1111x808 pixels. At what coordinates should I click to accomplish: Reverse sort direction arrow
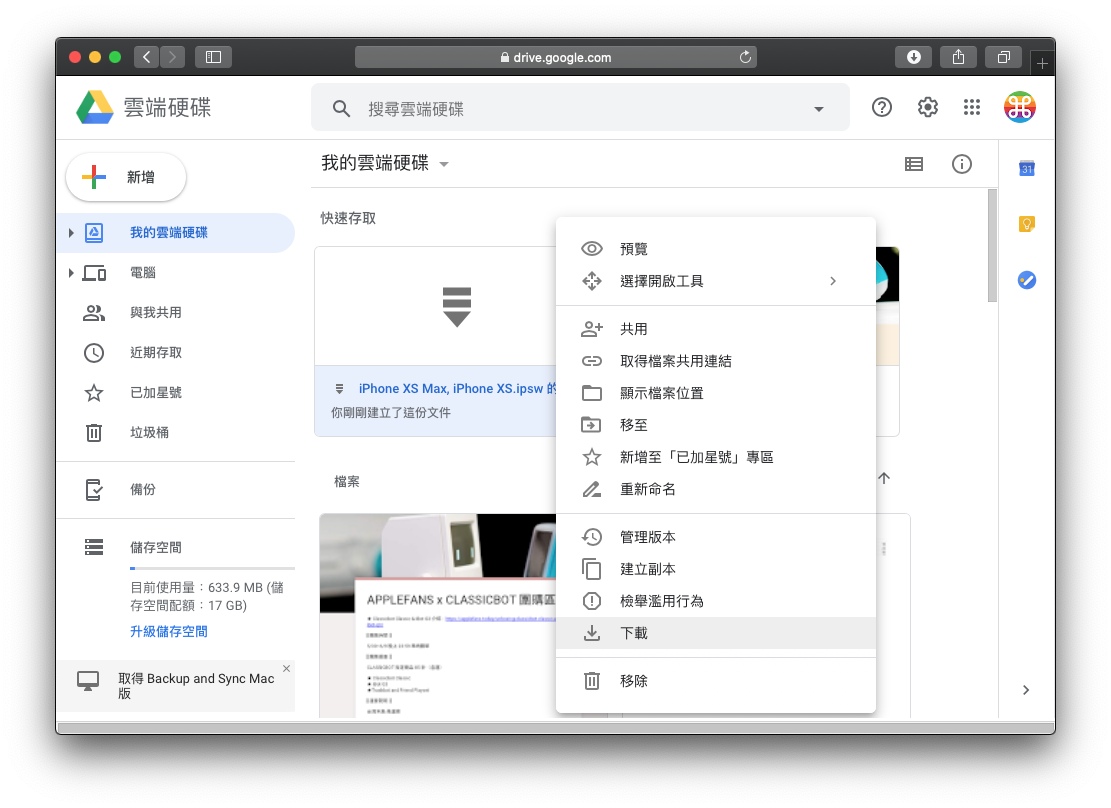tap(884, 478)
